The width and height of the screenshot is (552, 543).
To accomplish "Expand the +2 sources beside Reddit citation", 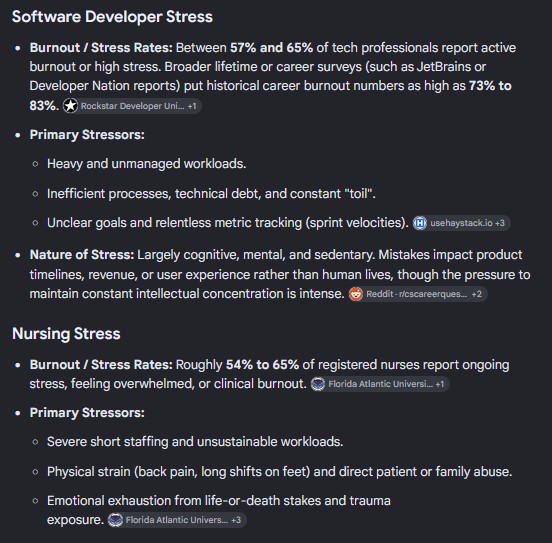I will coord(477,294).
